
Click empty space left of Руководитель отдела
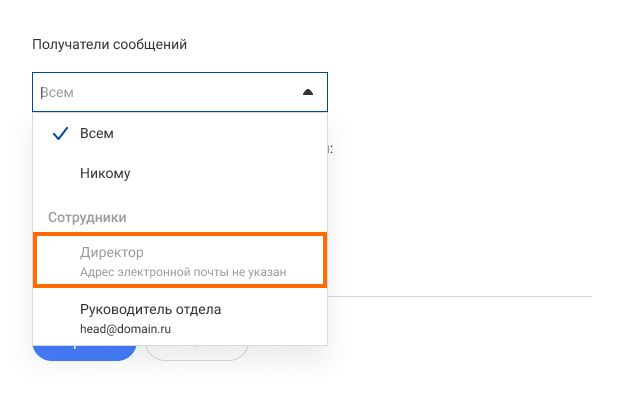coord(56,318)
